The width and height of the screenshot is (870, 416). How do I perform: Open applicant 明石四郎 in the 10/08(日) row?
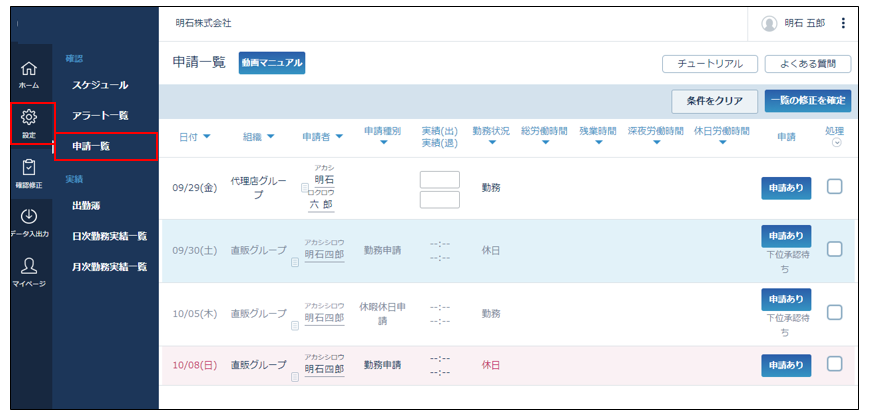pyautogui.click(x=324, y=368)
